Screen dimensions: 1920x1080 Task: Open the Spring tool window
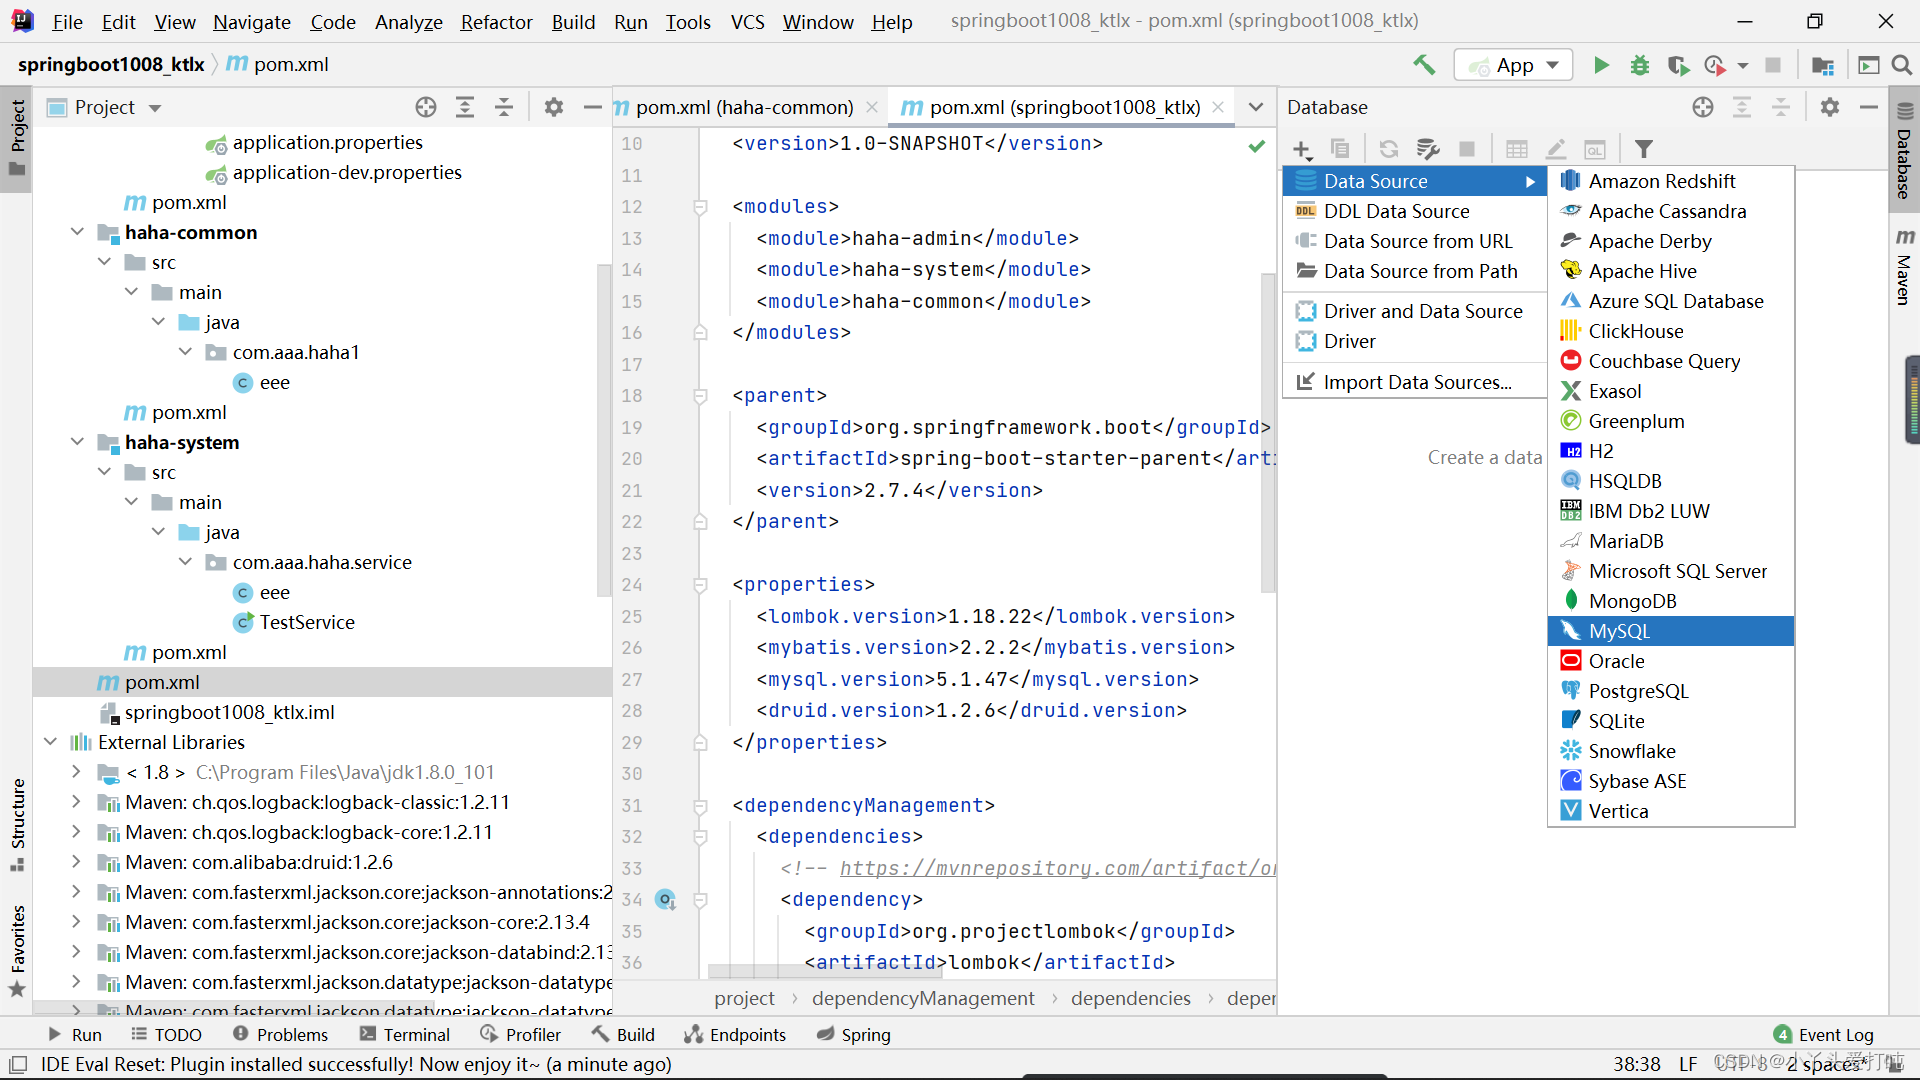[x=853, y=1034]
